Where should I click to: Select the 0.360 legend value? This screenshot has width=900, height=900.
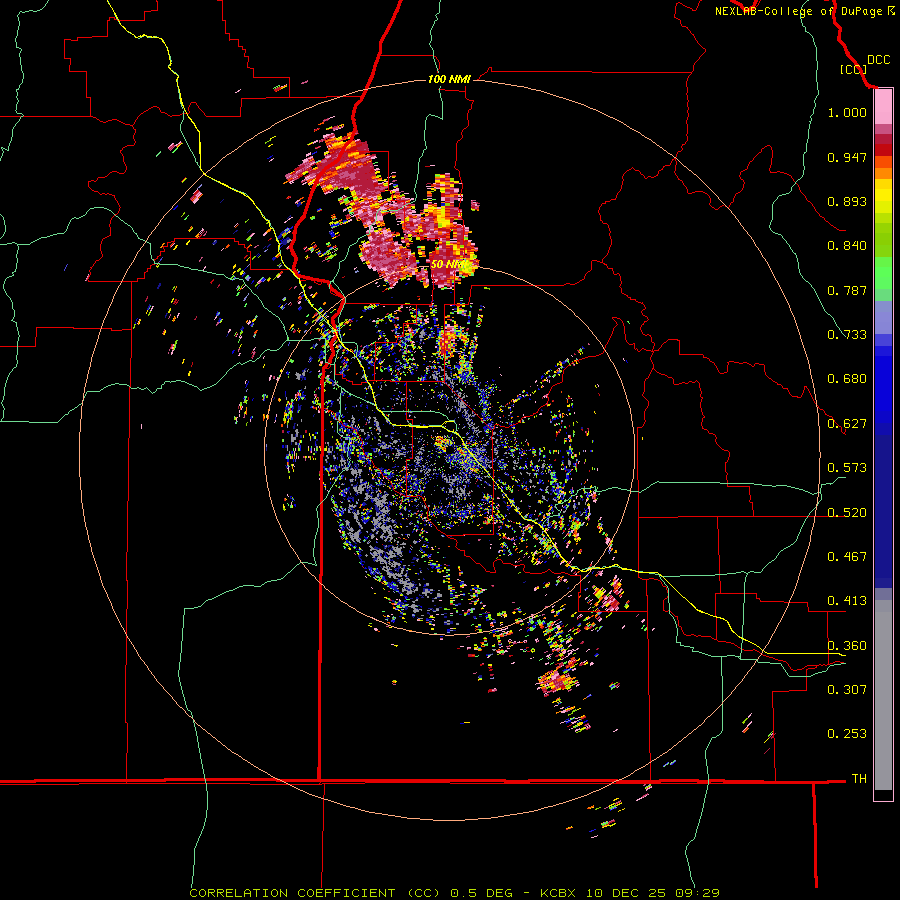tap(847, 646)
